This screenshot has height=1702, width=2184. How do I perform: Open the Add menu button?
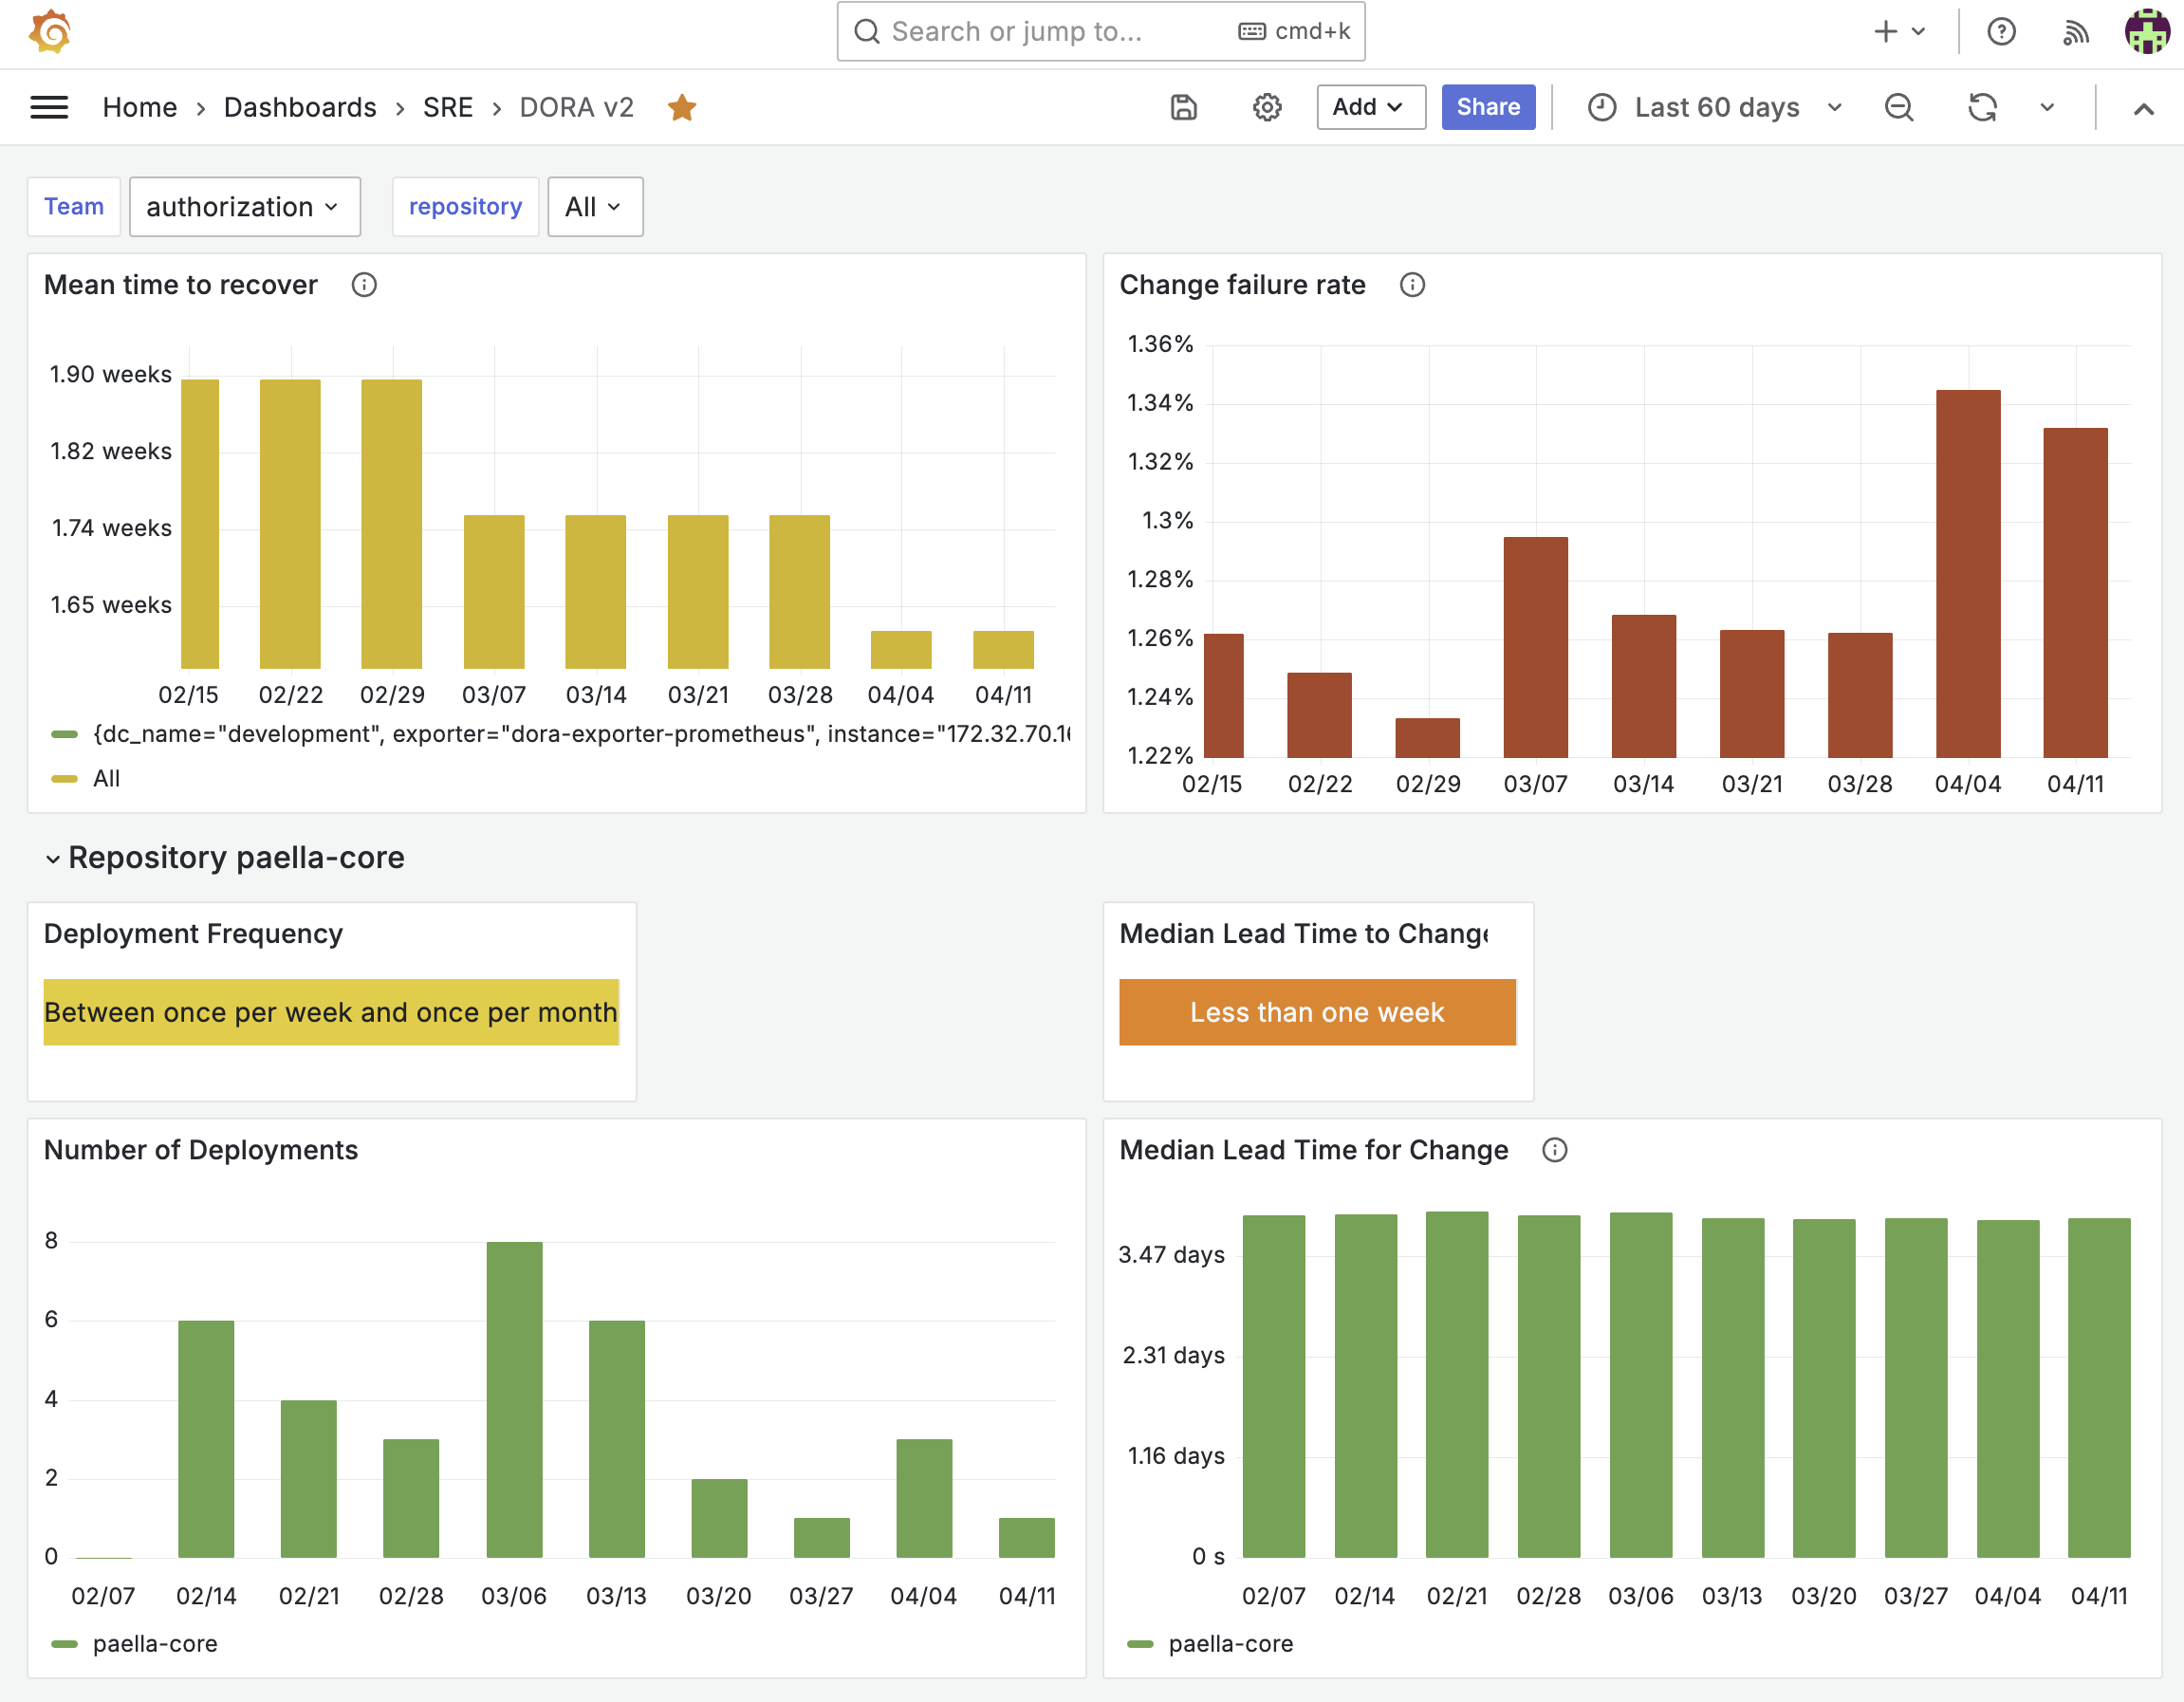point(1369,107)
